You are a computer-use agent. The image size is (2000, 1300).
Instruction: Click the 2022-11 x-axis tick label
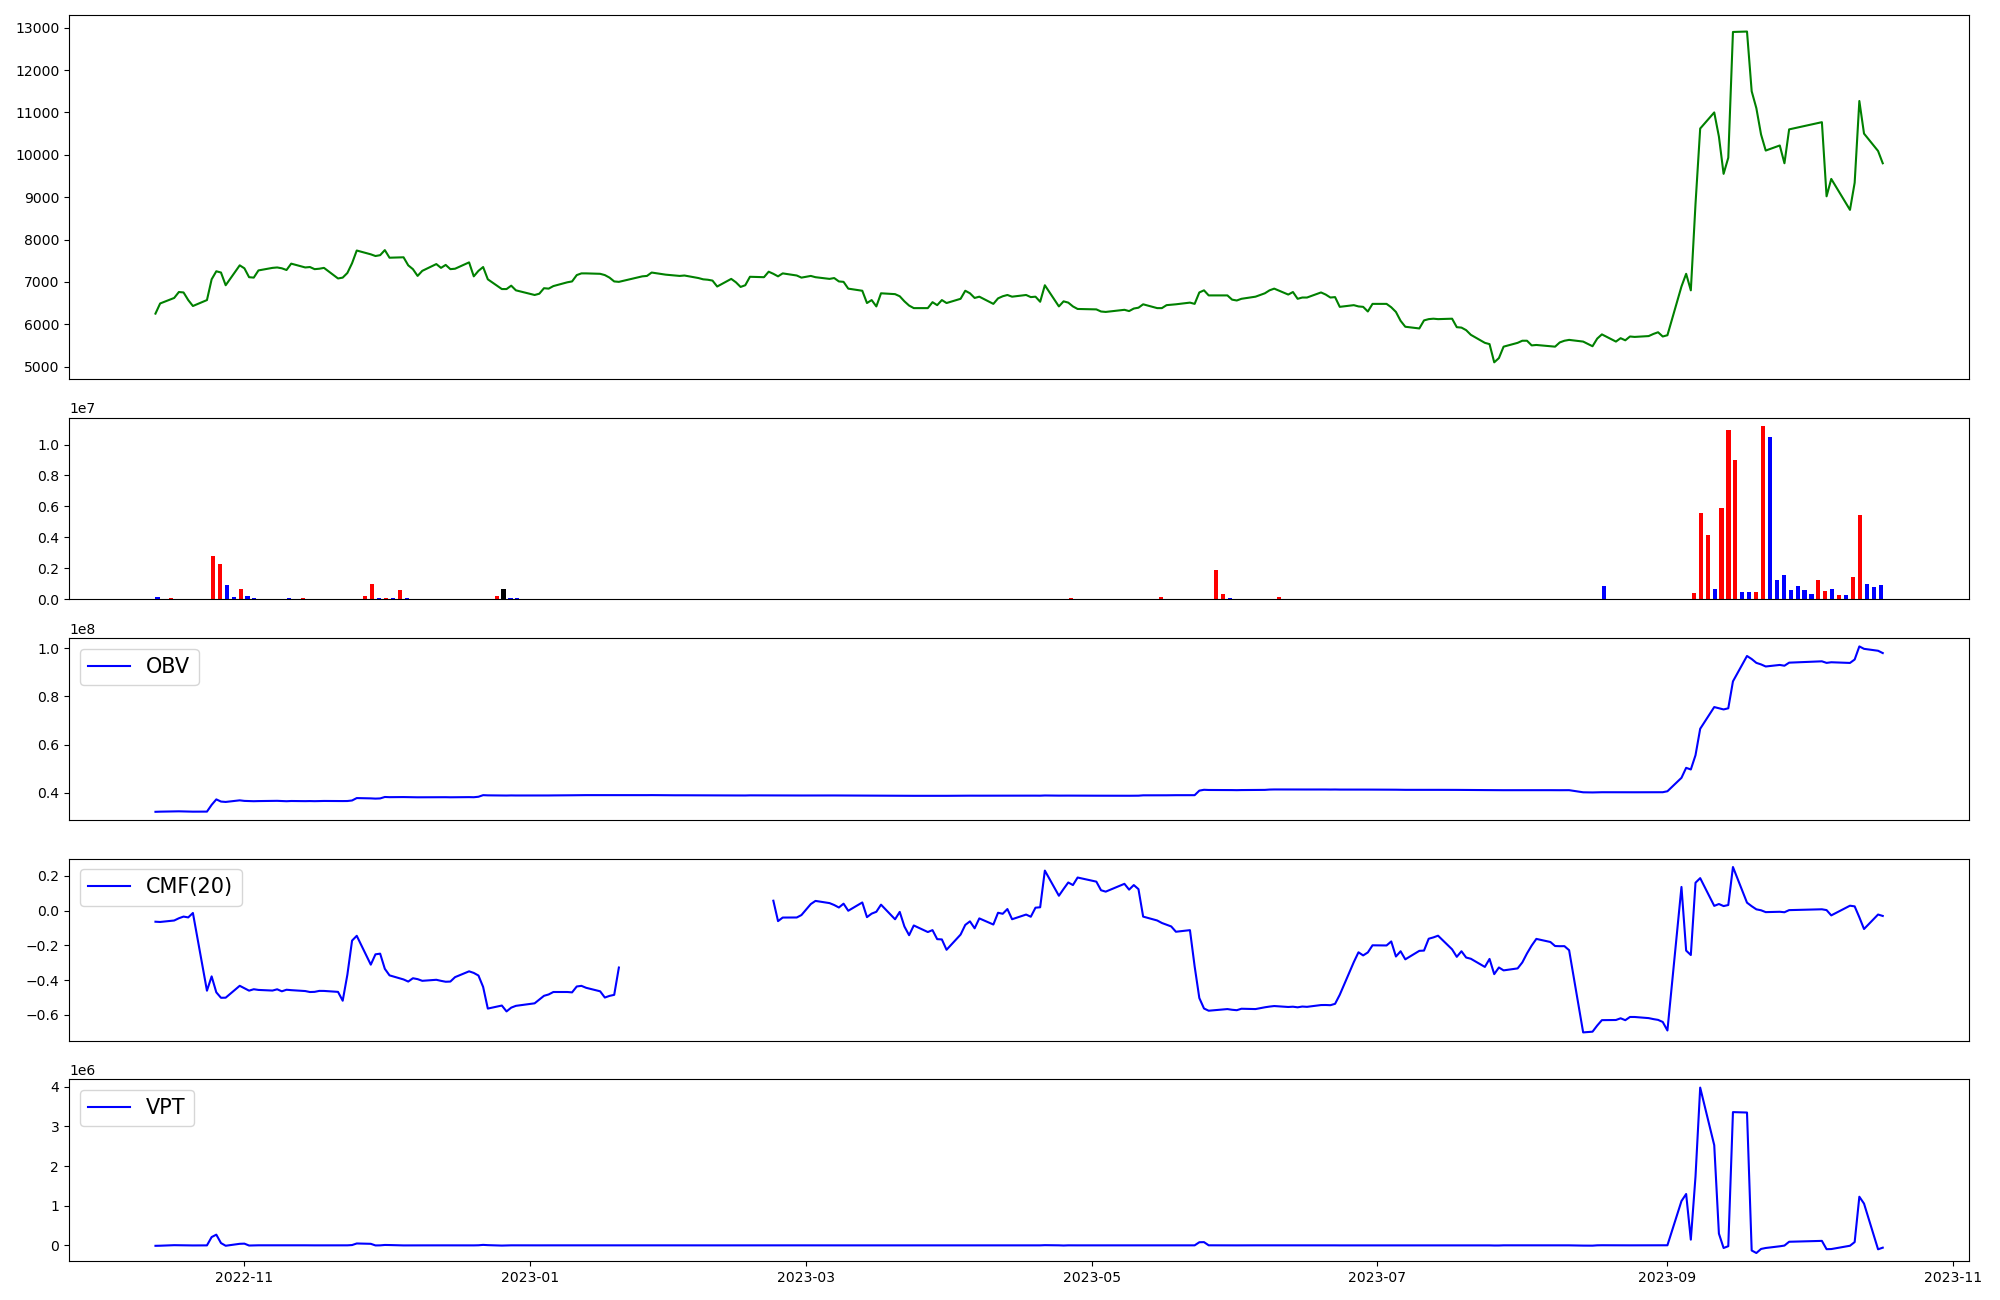[244, 1277]
